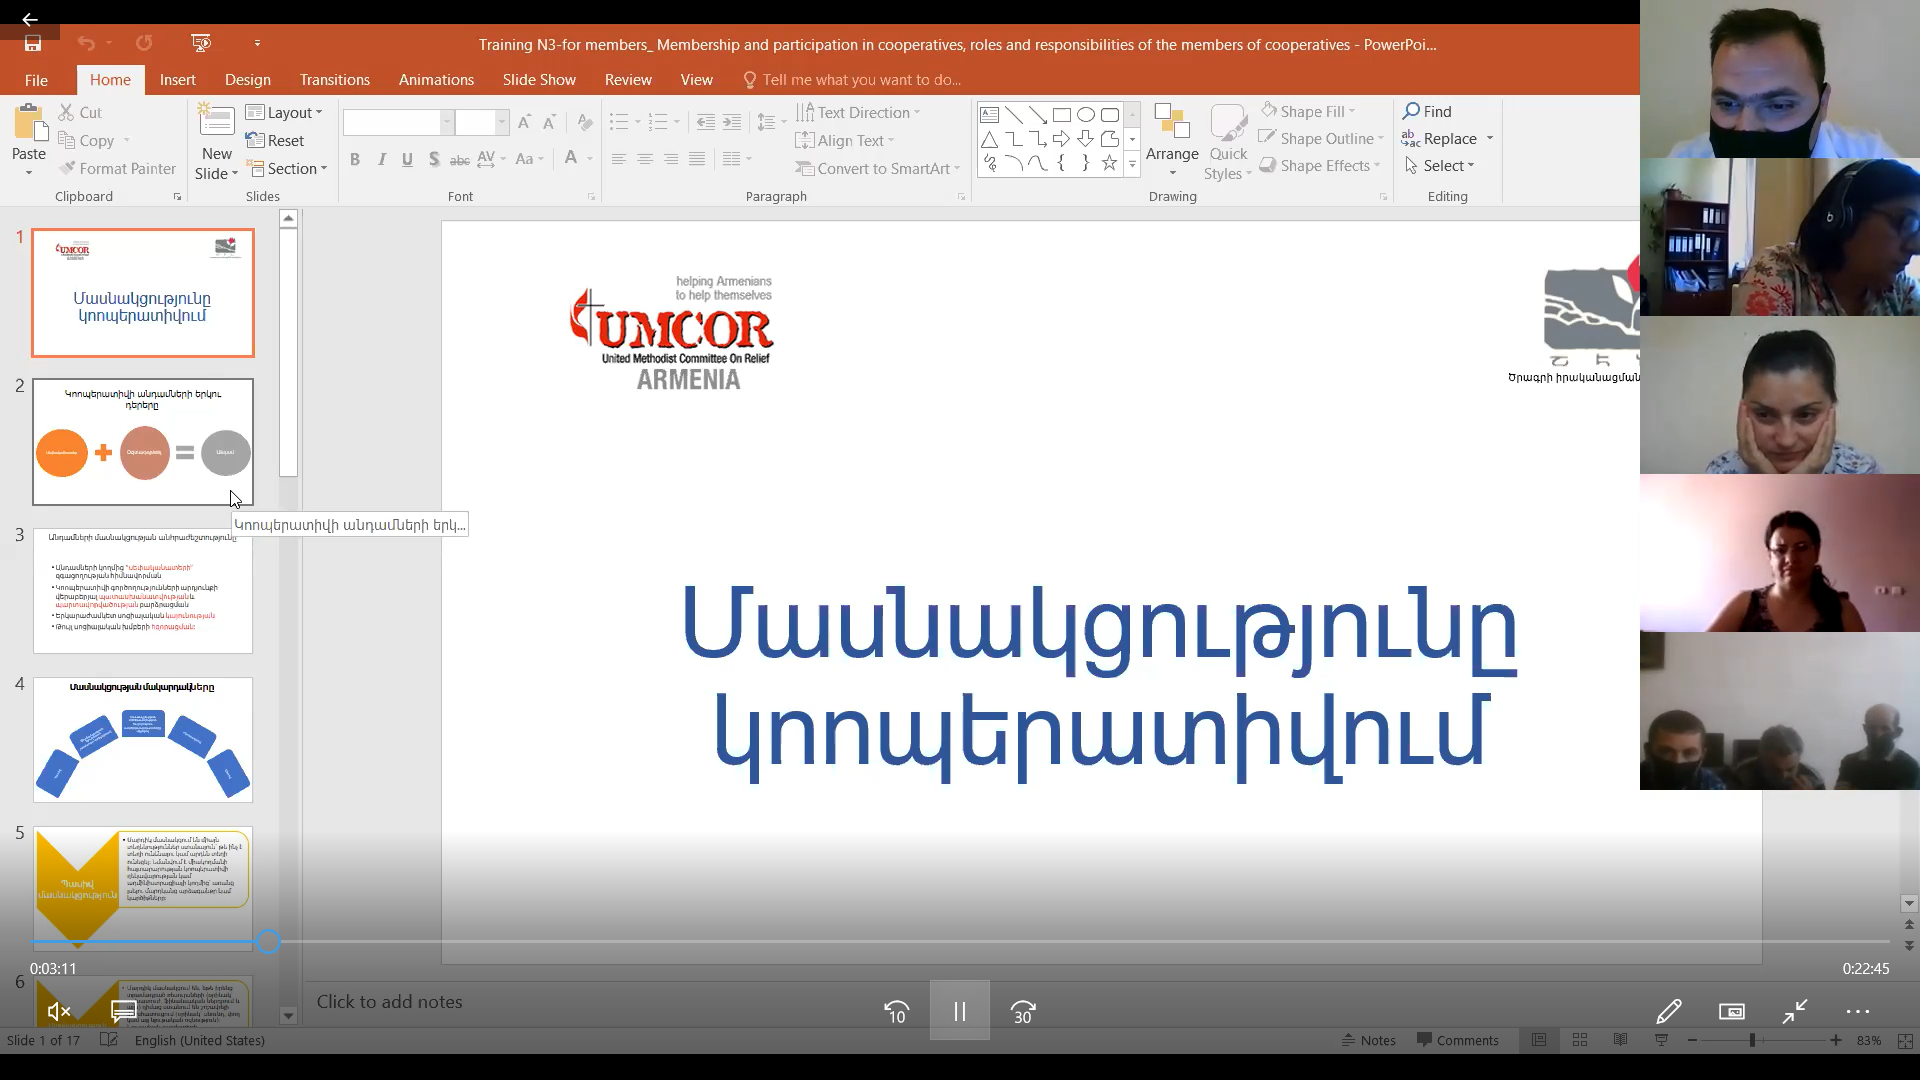Toggle captions on the video player
Image resolution: width=1920 pixels, height=1080 pixels.
(x=123, y=1012)
